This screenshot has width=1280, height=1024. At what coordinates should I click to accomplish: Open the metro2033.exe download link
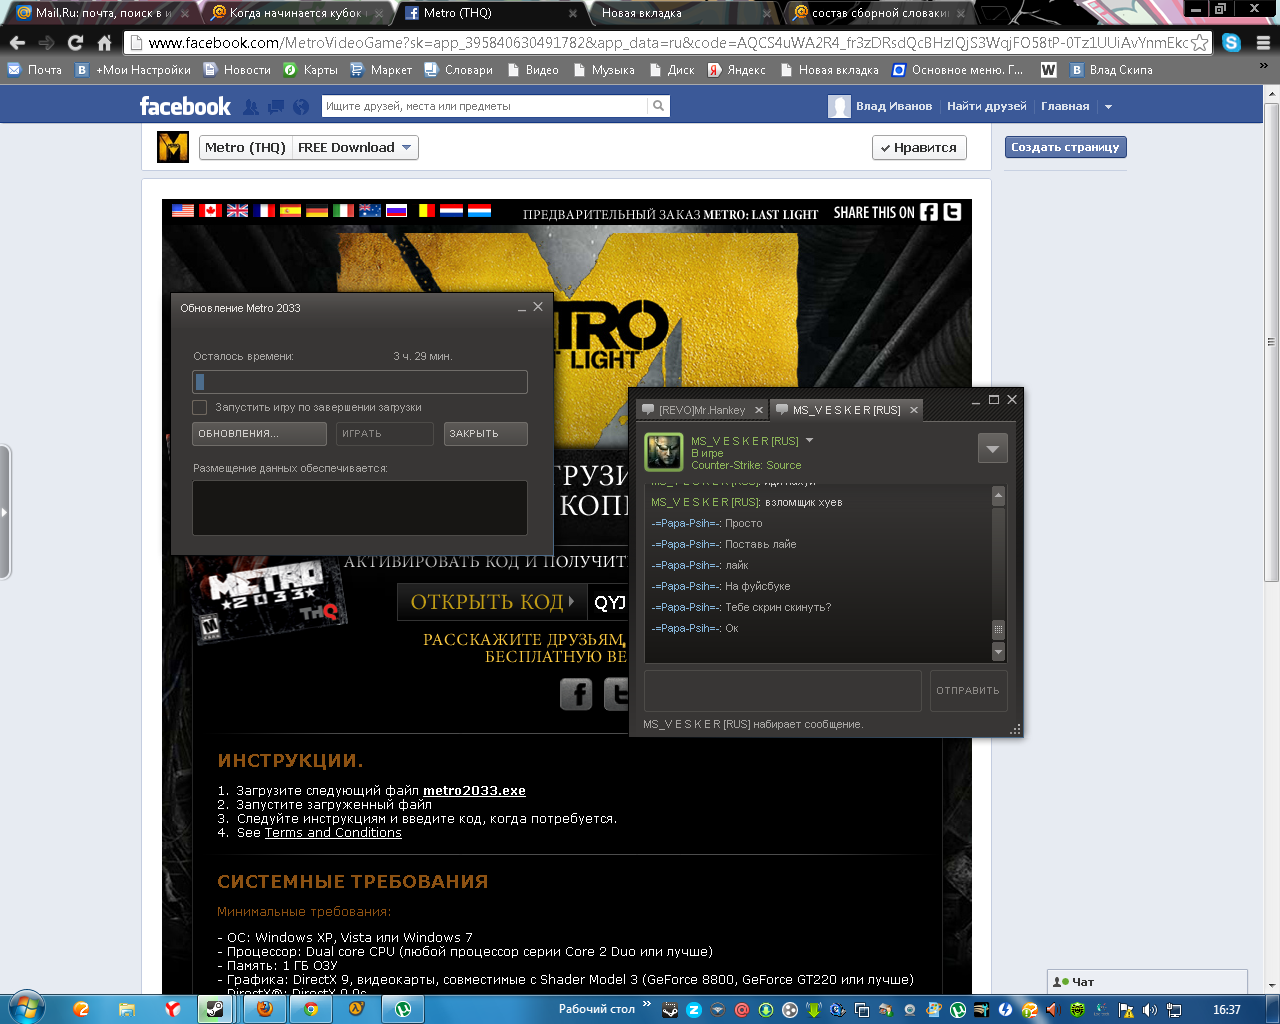(474, 790)
